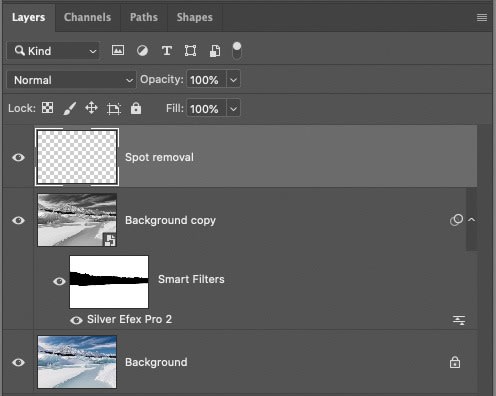Filter for adjustment layers icon

point(142,51)
